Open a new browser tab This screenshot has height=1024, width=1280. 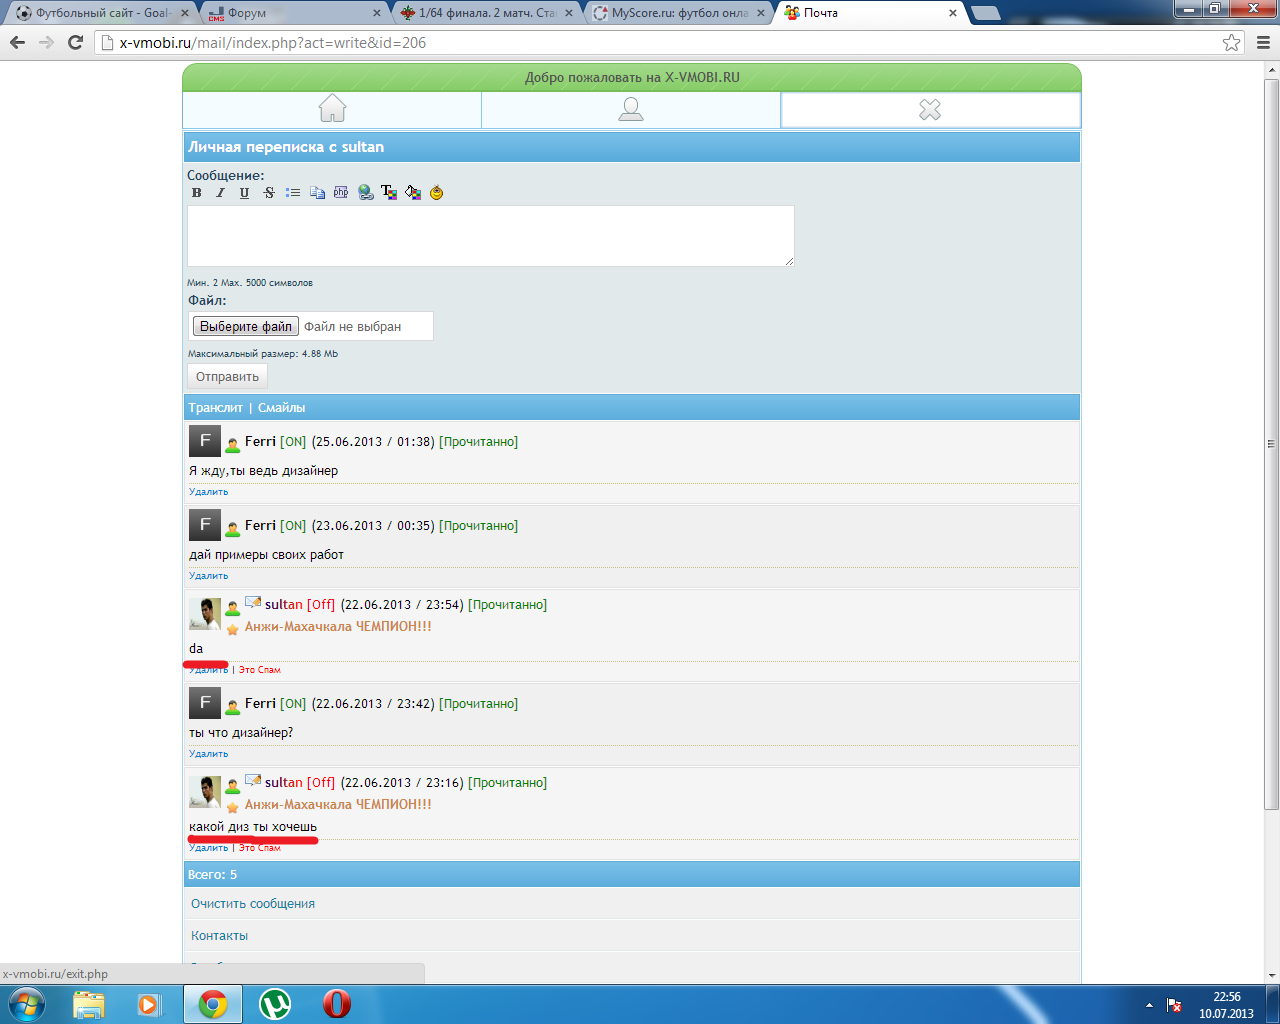click(986, 13)
